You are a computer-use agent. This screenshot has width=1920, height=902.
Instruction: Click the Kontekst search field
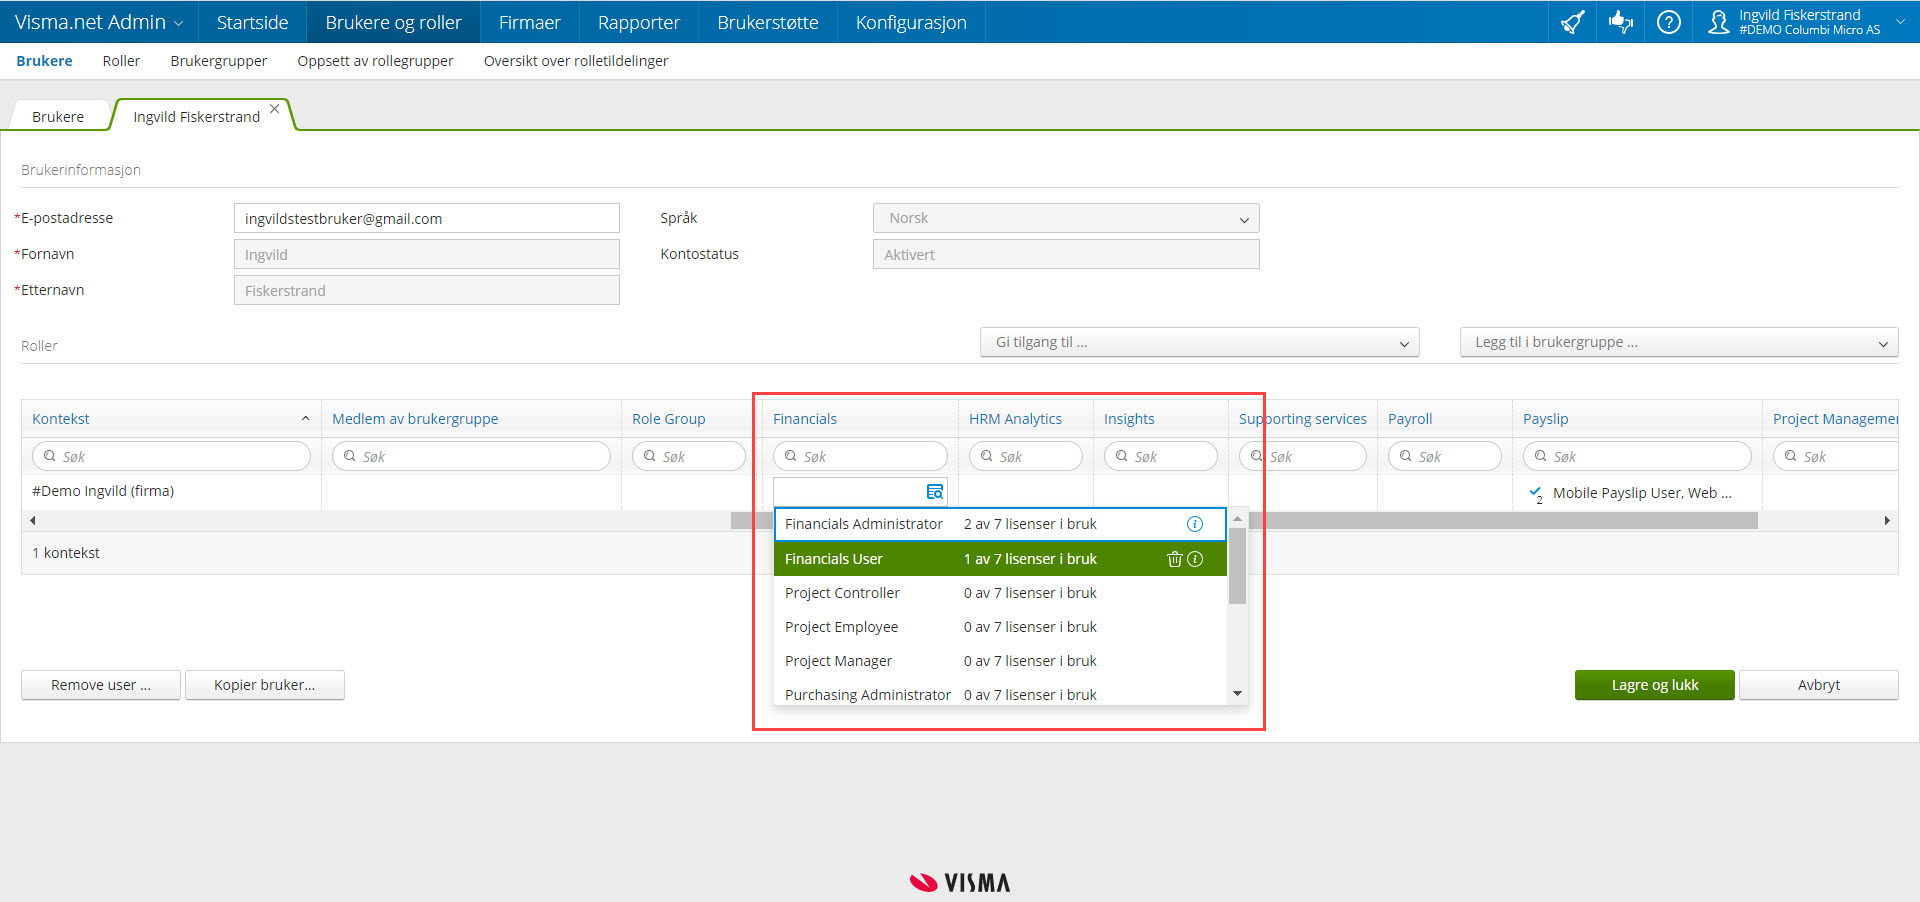pos(171,456)
